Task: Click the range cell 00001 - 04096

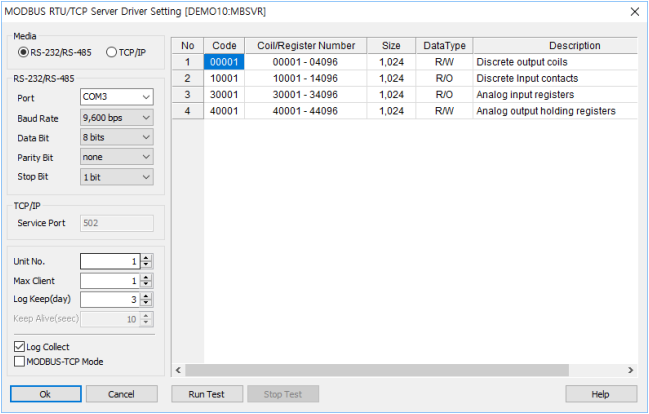Action: tap(305, 62)
